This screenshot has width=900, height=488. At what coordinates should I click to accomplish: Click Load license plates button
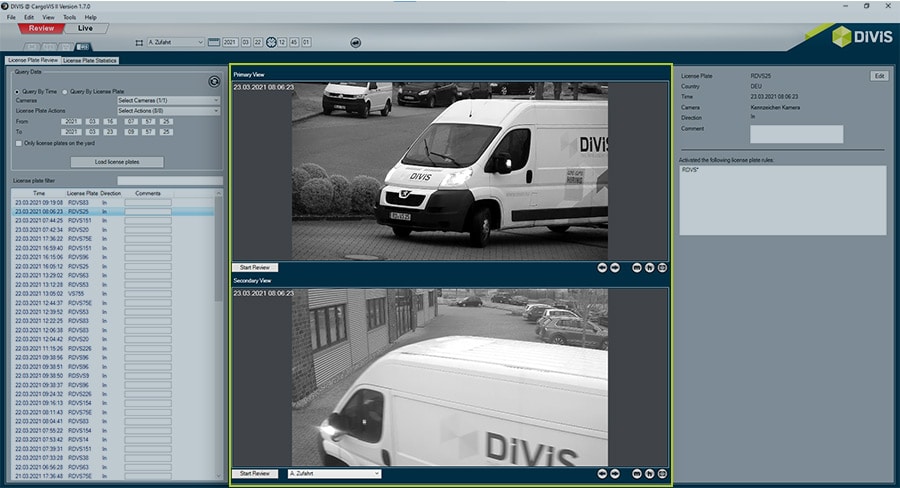pos(117,162)
